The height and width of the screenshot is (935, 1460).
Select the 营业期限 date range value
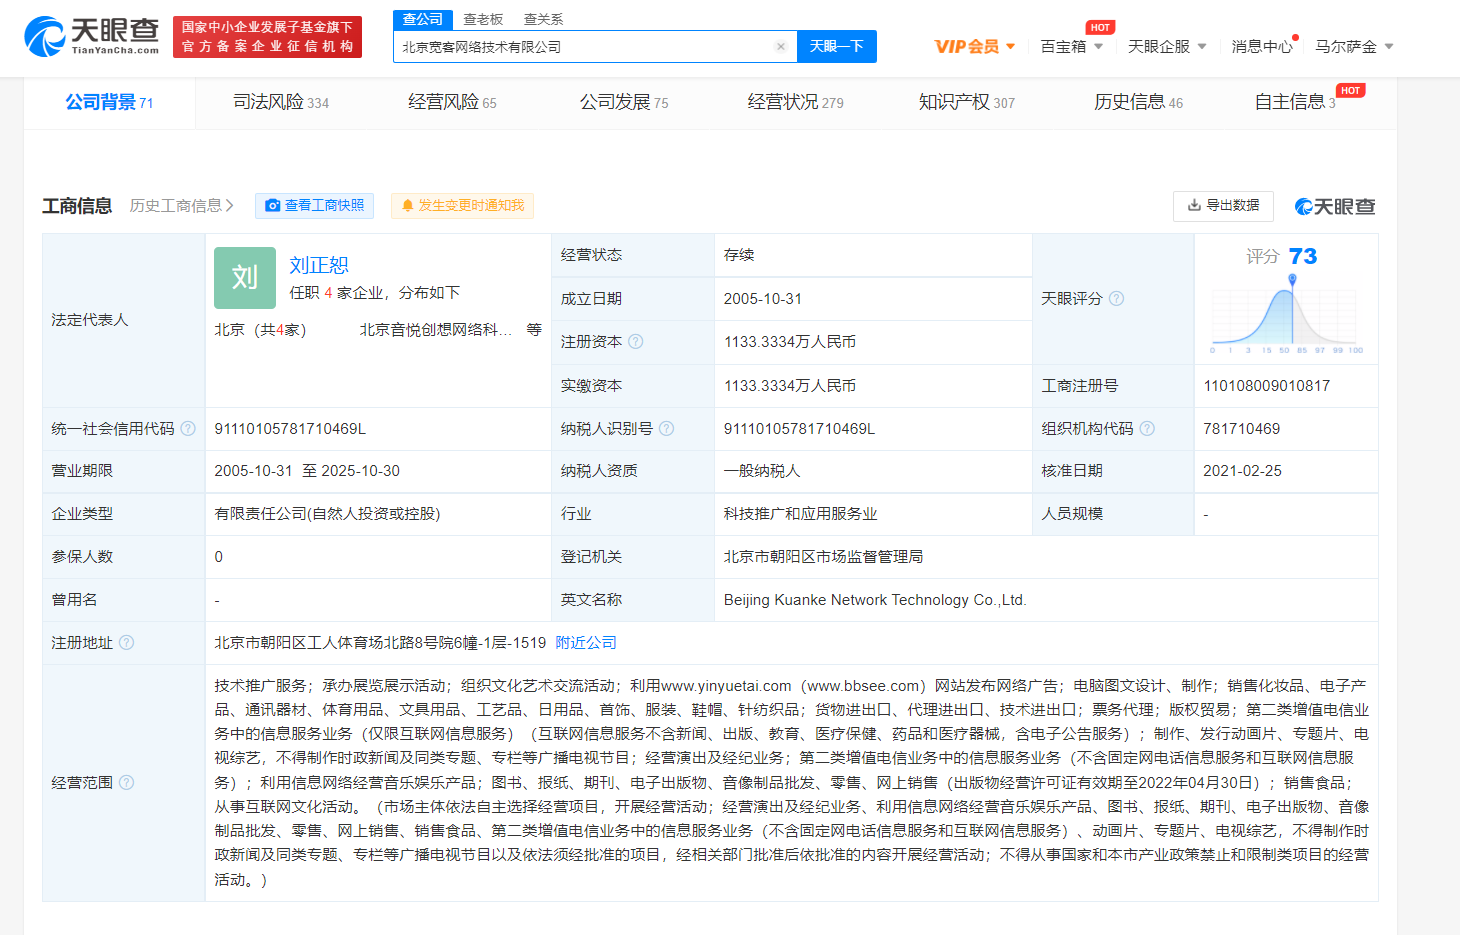pos(307,471)
